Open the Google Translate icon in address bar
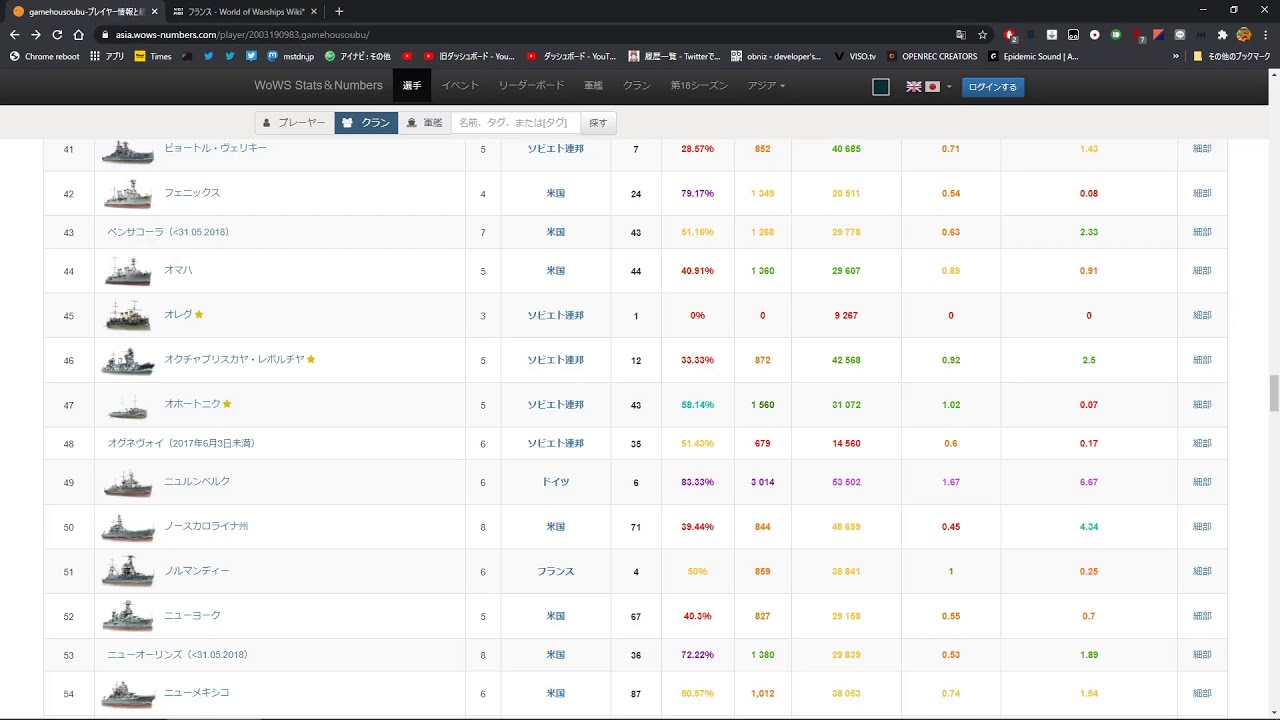1280x720 pixels. [961, 34]
